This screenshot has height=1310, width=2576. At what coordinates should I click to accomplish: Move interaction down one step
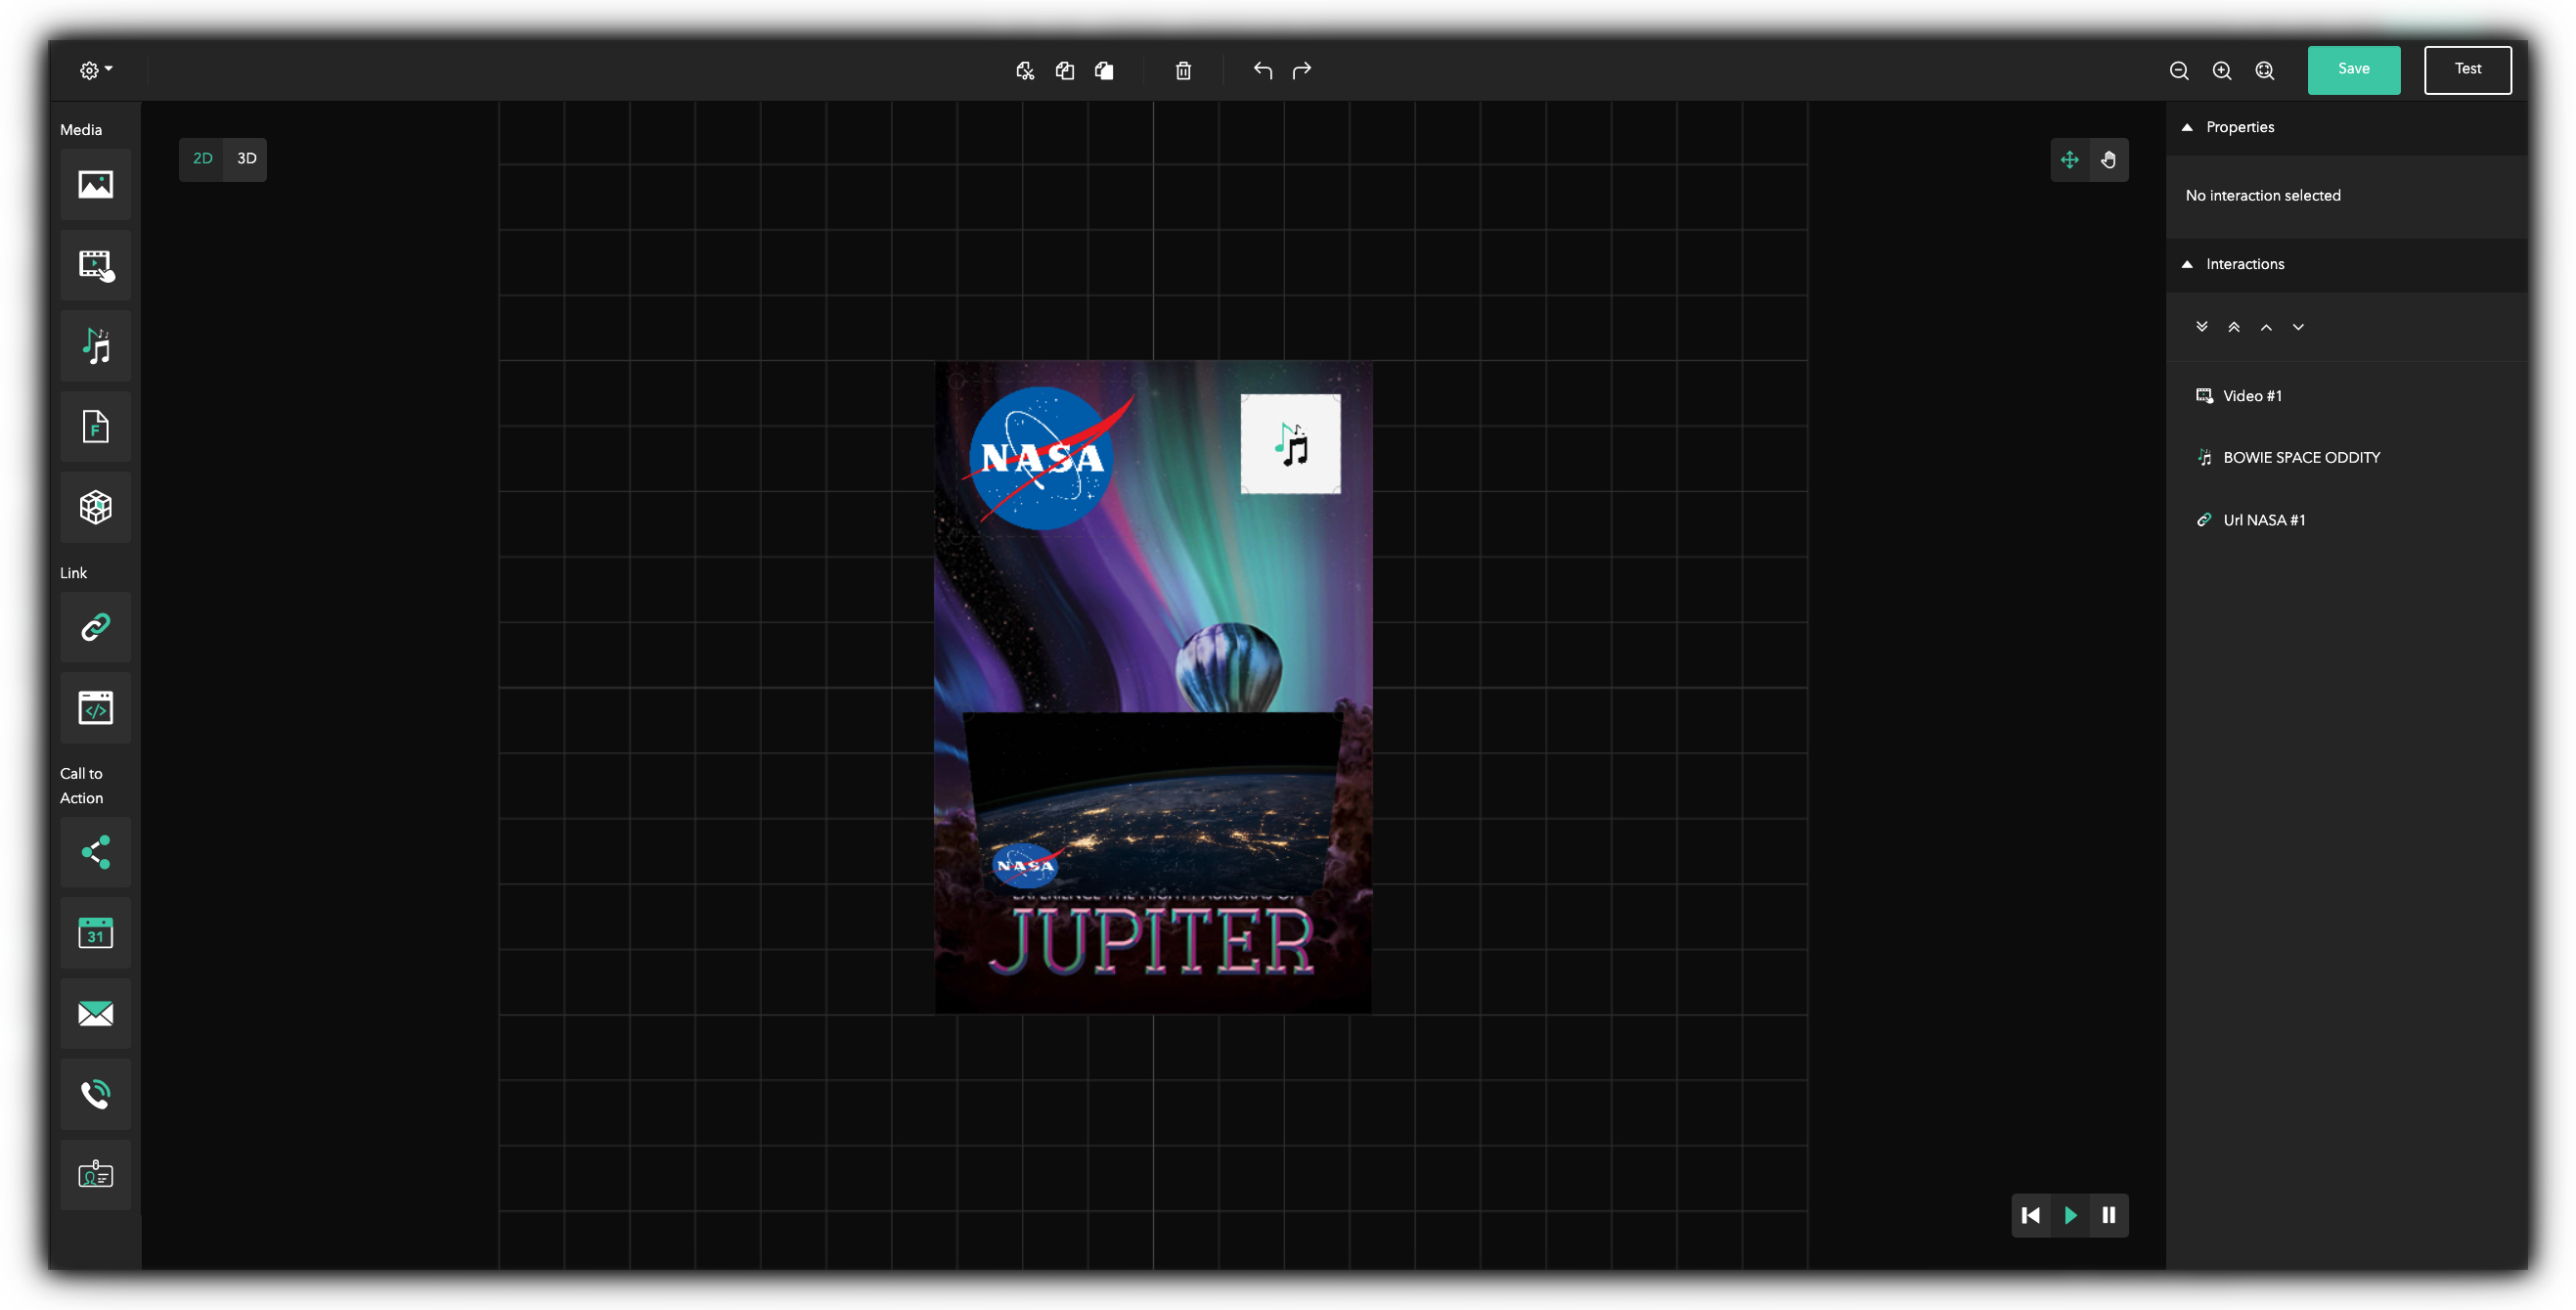tap(2298, 327)
